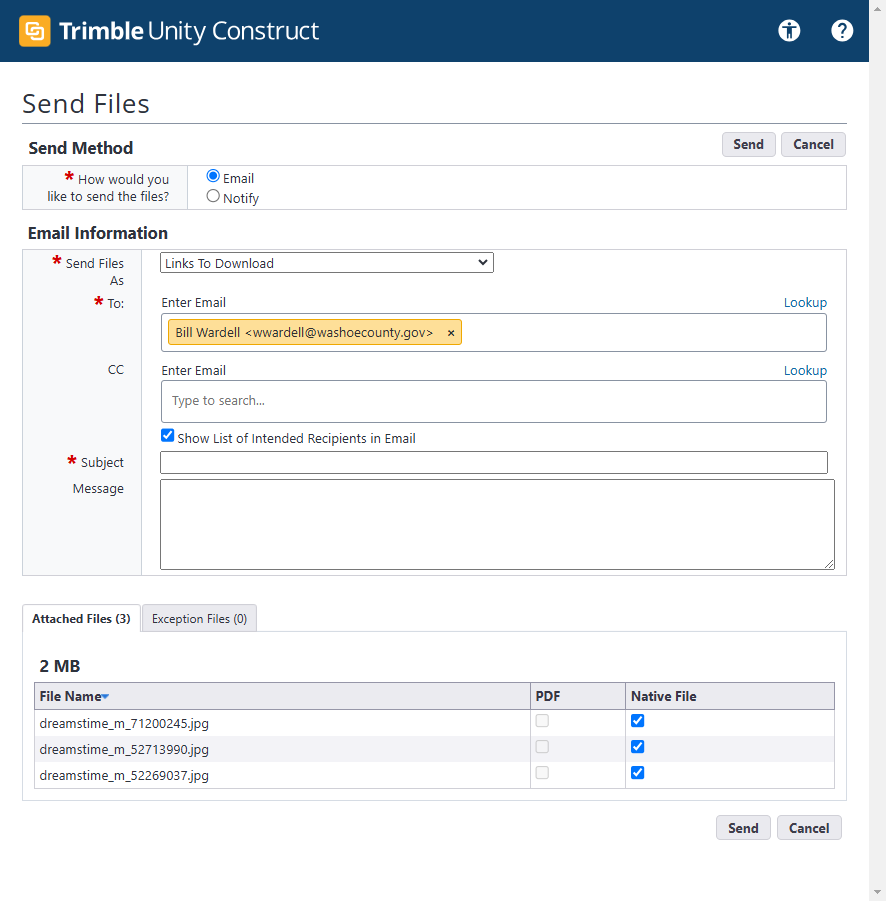Uncheck Native File for dreamstime_m_52269037.jpg

(637, 773)
